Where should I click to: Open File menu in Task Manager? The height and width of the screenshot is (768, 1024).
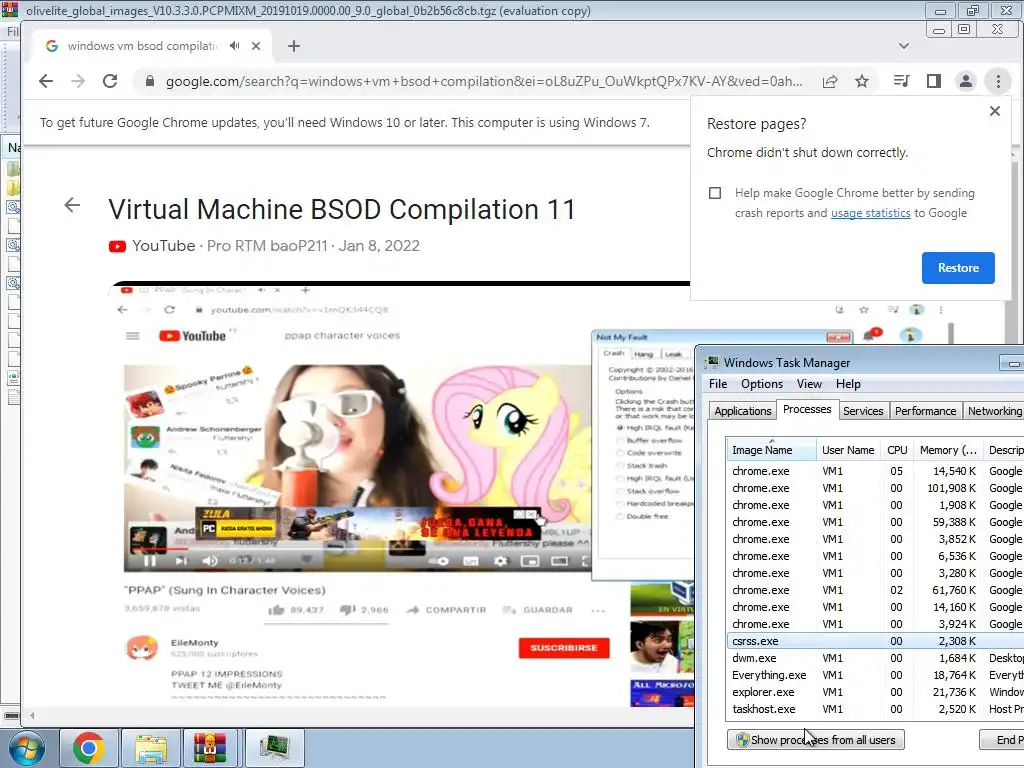(x=718, y=384)
